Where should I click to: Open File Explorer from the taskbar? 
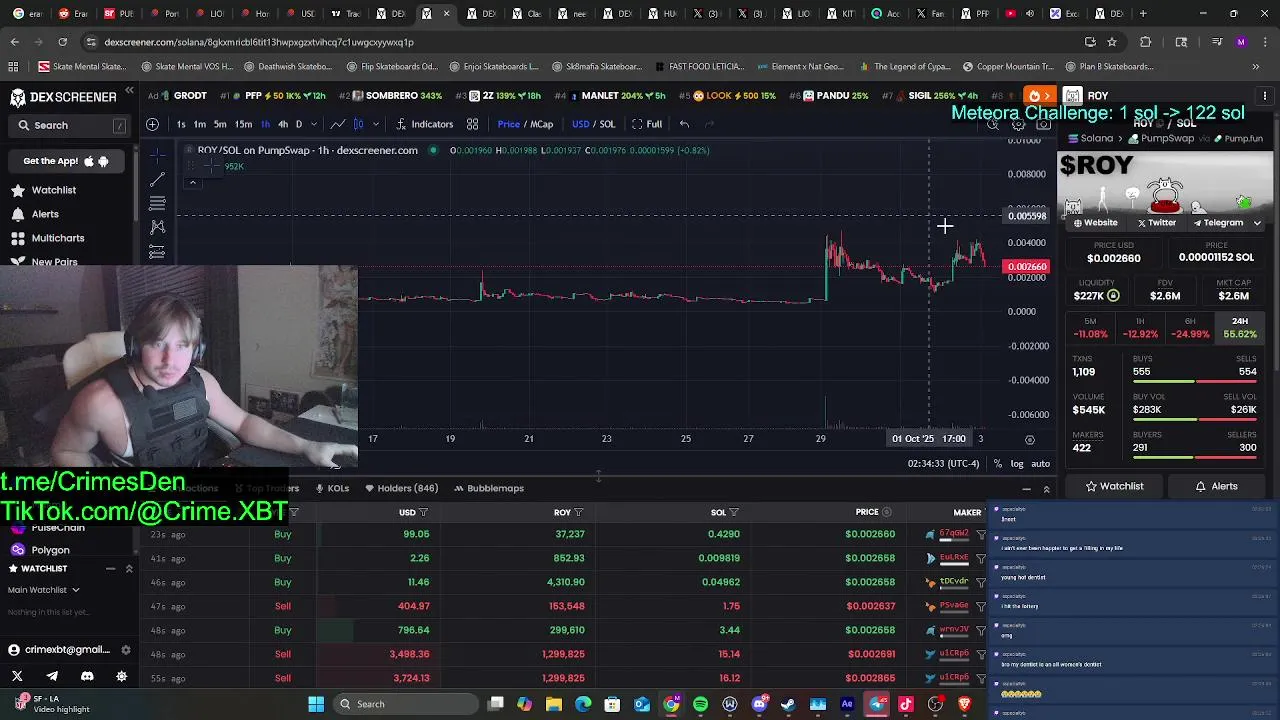tap(554, 704)
